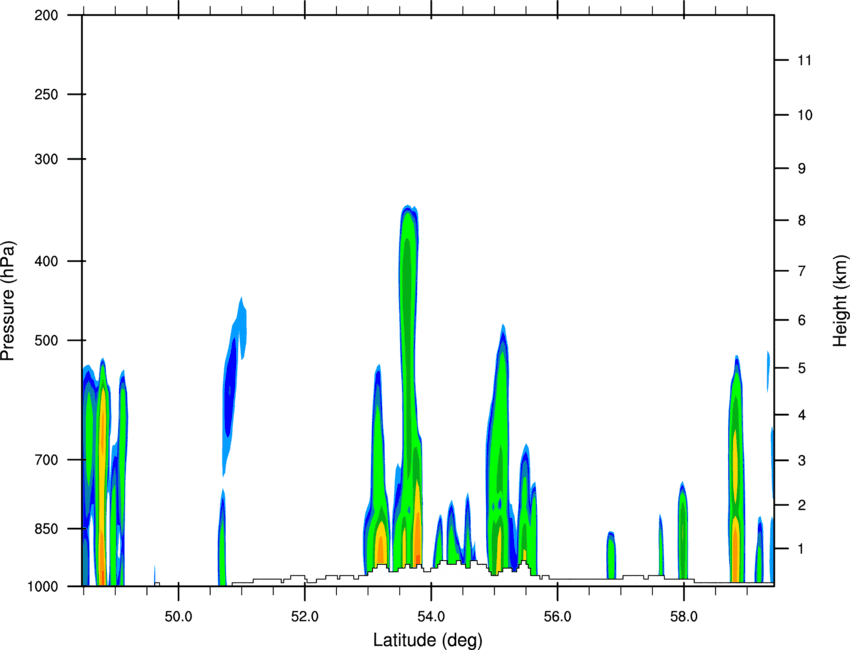Image resolution: width=850 pixels, height=650 pixels.
Task: Click the 4 km height label
Action: coord(802,415)
